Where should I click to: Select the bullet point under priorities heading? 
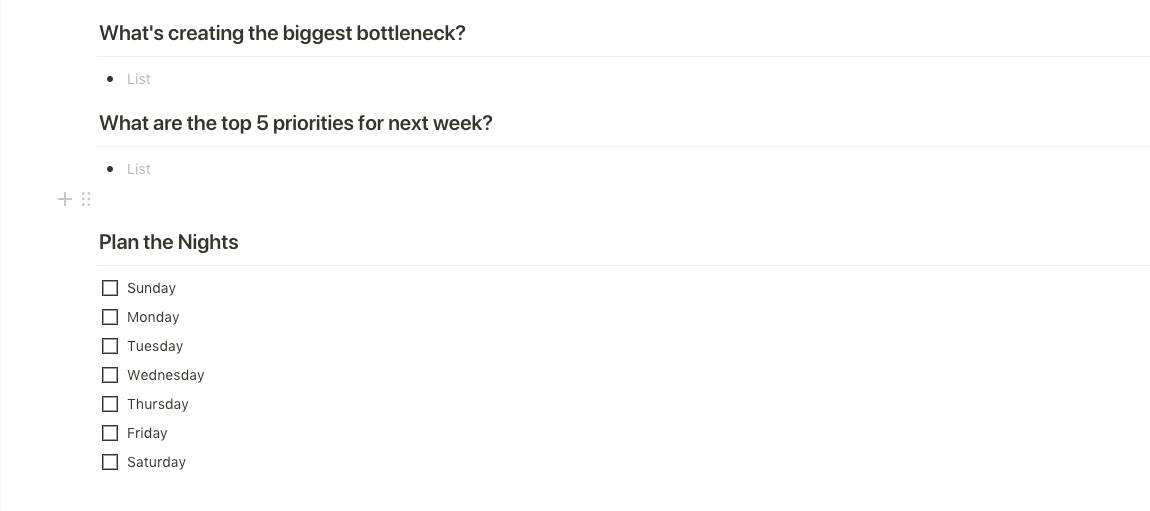click(x=110, y=169)
